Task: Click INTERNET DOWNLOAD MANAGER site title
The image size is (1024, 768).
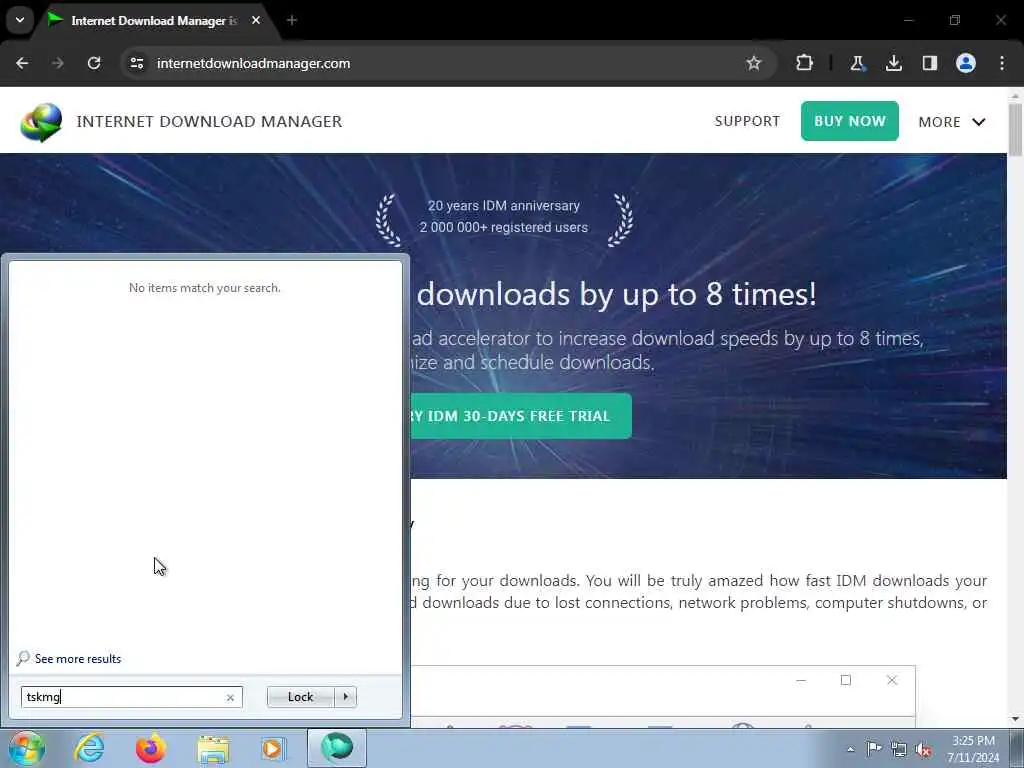Action: (x=209, y=121)
